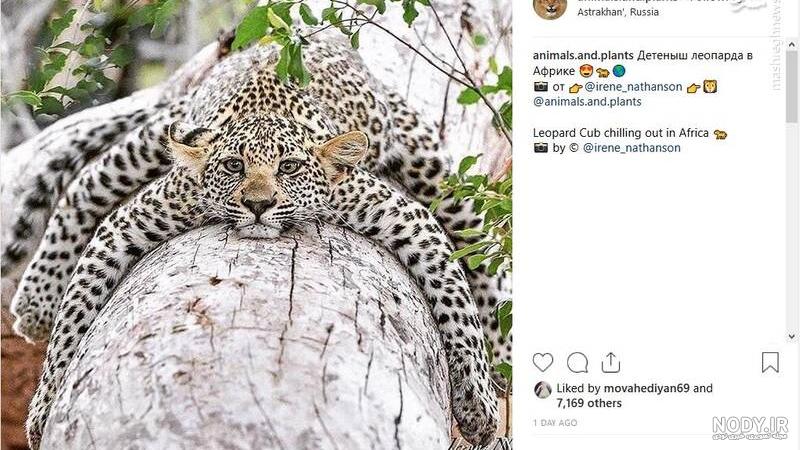Click the camera emoji before English credit
Screen dimensions: 800x450
click(x=540, y=148)
